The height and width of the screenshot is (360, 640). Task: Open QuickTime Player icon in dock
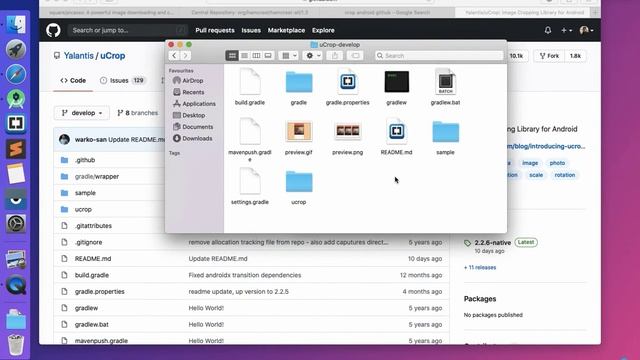pyautogui.click(x=16, y=285)
